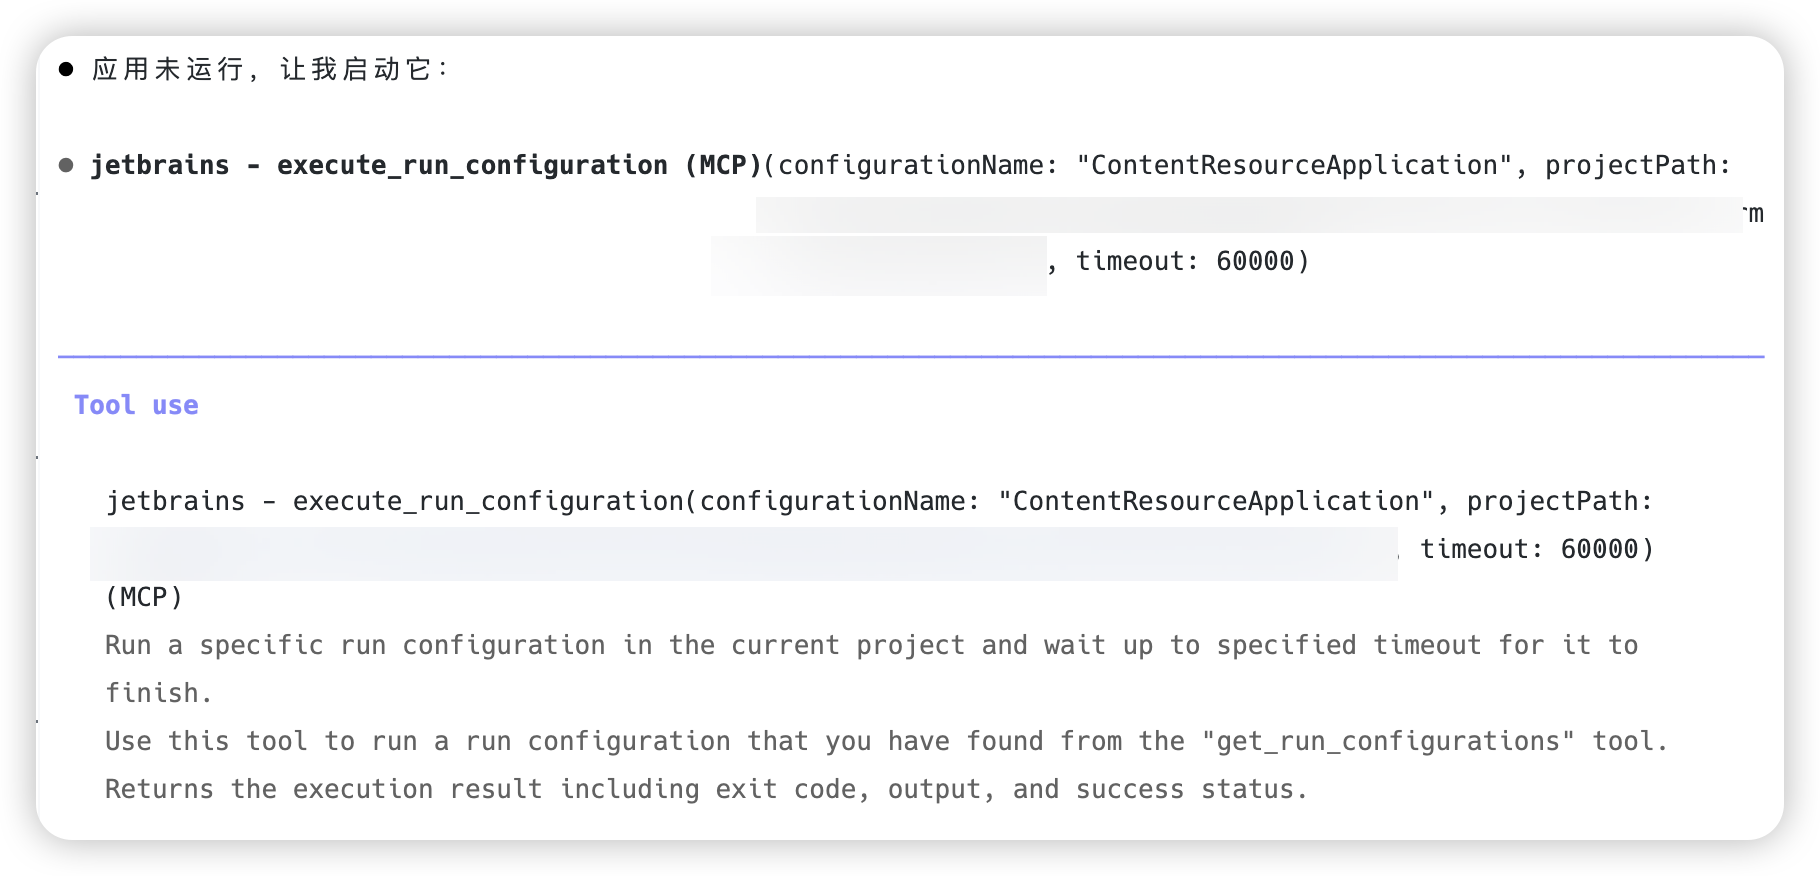Click the Chinese message text at the top
The image size is (1820, 876).
(270, 69)
